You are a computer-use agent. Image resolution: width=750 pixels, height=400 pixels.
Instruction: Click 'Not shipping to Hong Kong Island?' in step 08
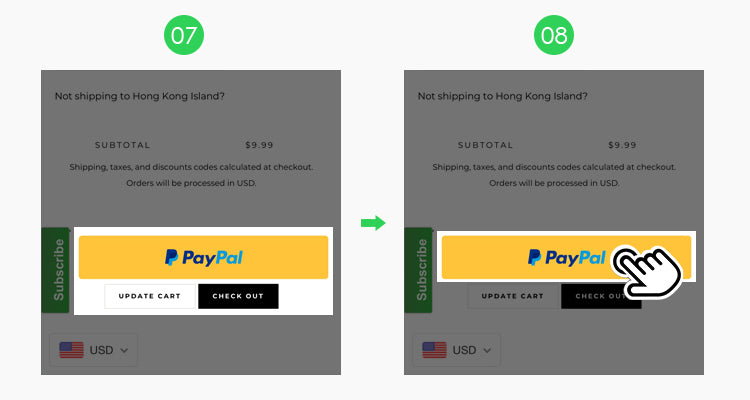pos(503,96)
